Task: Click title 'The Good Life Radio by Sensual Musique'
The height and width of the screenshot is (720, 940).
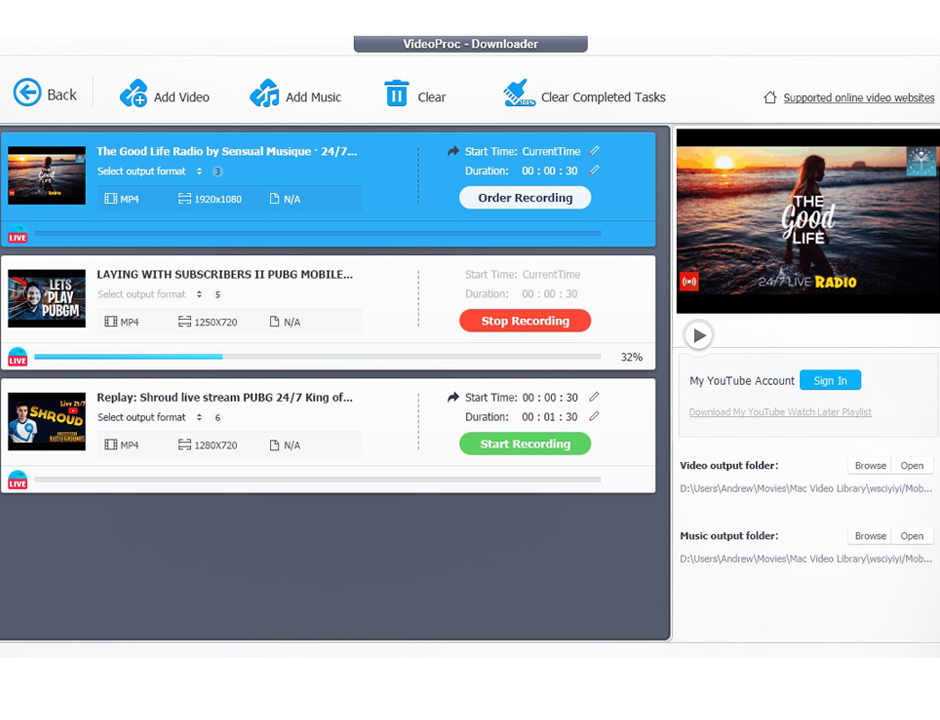Action: (x=227, y=151)
